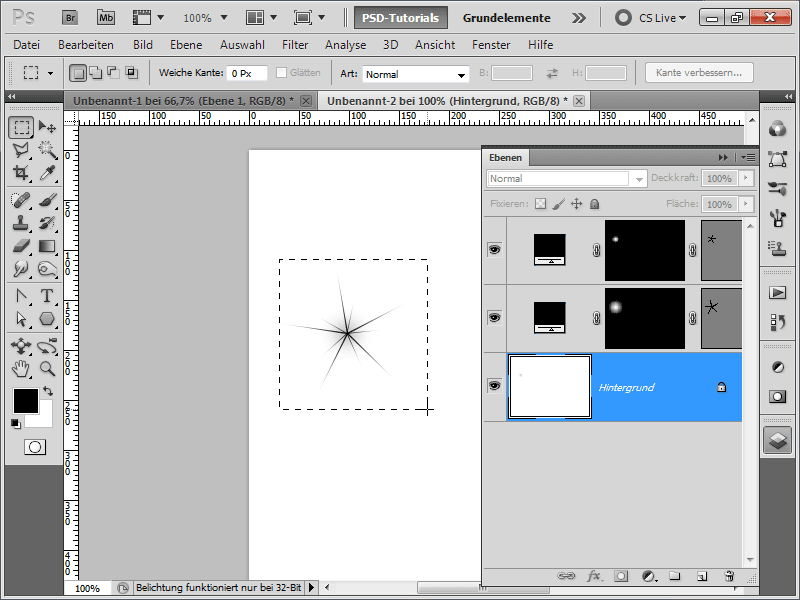Viewport: 800px width, 600px height.
Task: Launch Adobe Bridge
Action: point(70,18)
